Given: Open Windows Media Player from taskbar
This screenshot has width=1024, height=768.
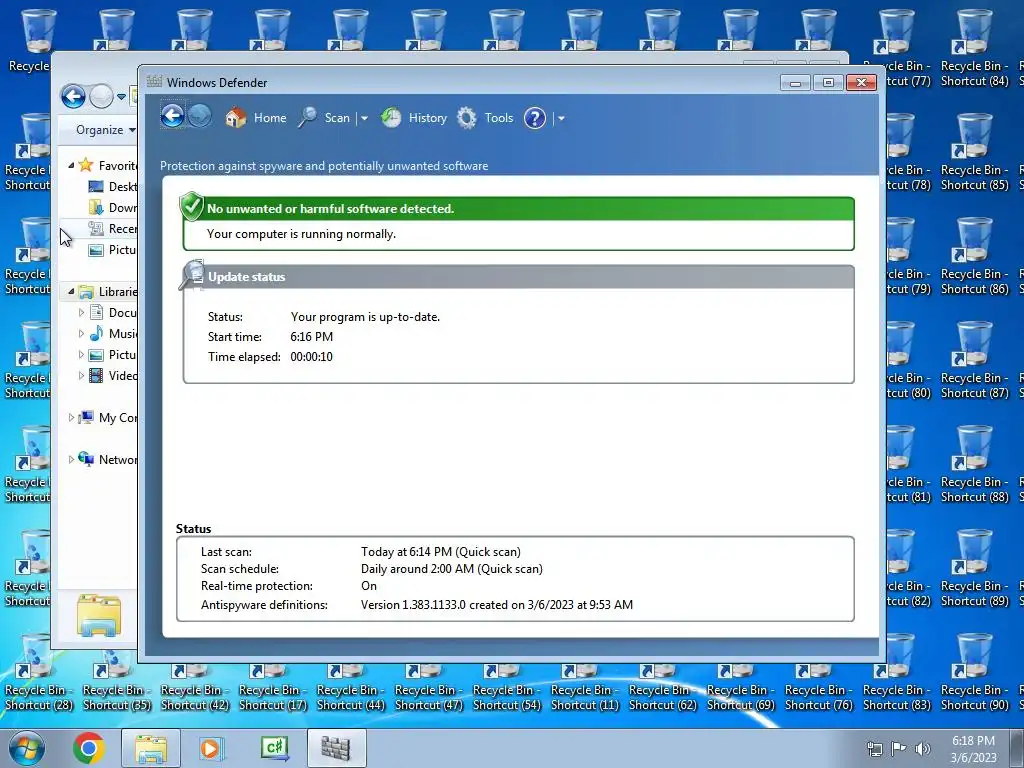Looking at the screenshot, I should [x=211, y=748].
